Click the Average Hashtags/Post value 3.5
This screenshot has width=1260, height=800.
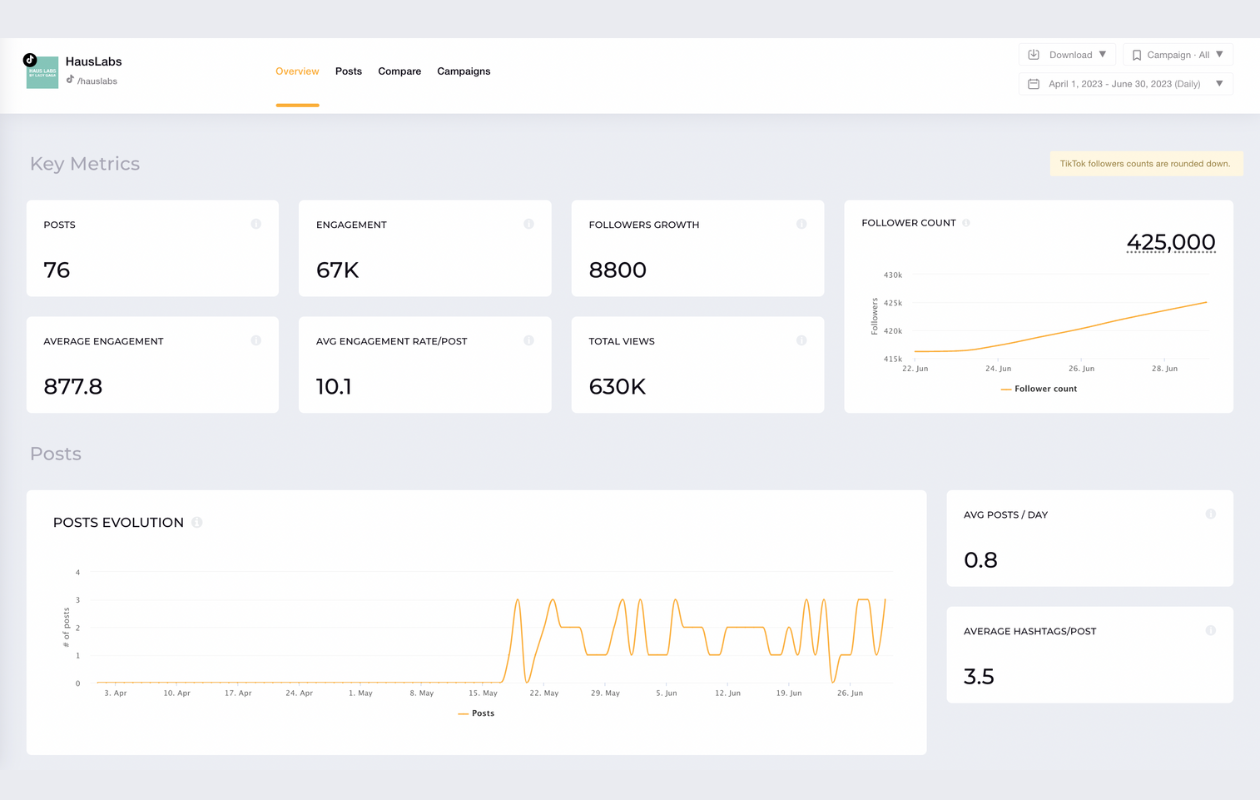[x=979, y=677]
